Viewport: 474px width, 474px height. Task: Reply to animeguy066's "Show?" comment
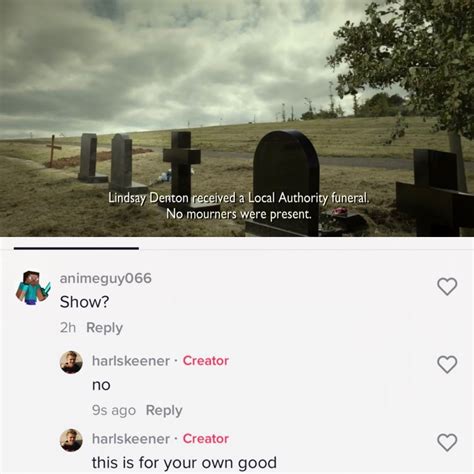tap(104, 328)
